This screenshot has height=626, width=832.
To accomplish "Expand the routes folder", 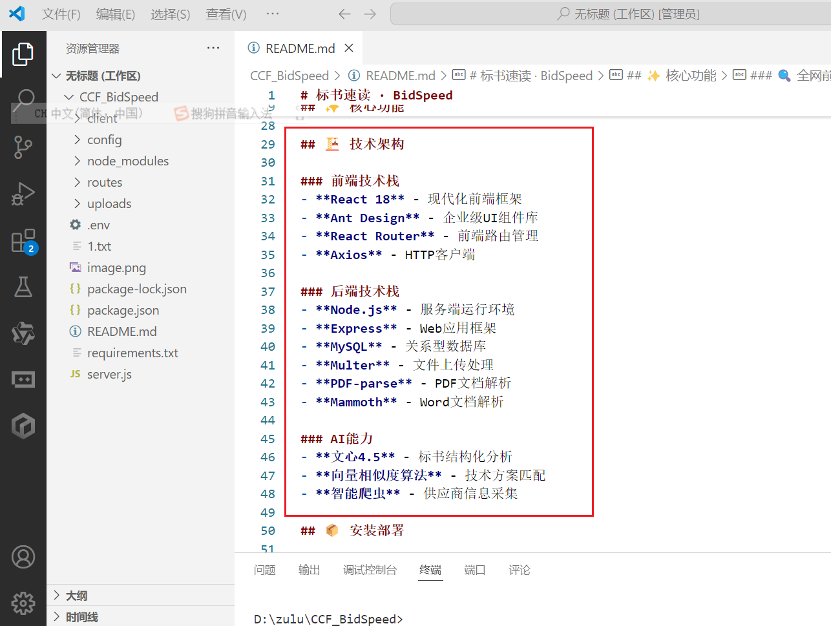I will pyautogui.click(x=141, y=182).
